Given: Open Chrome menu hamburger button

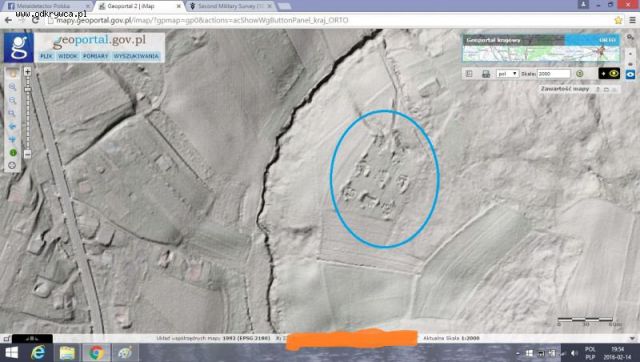Looking at the screenshot, I should [632, 20].
